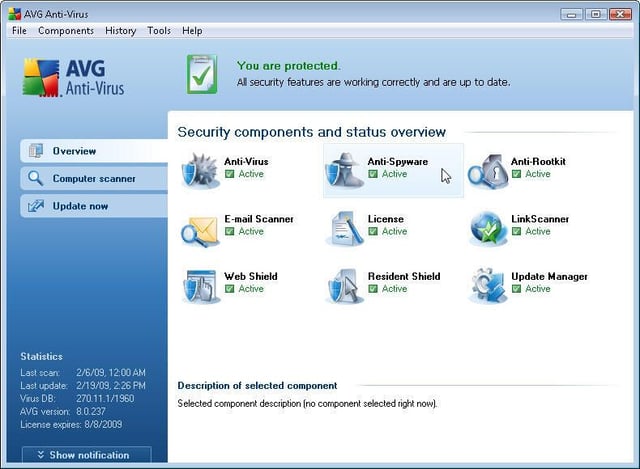Open the Components menu

[66, 31]
